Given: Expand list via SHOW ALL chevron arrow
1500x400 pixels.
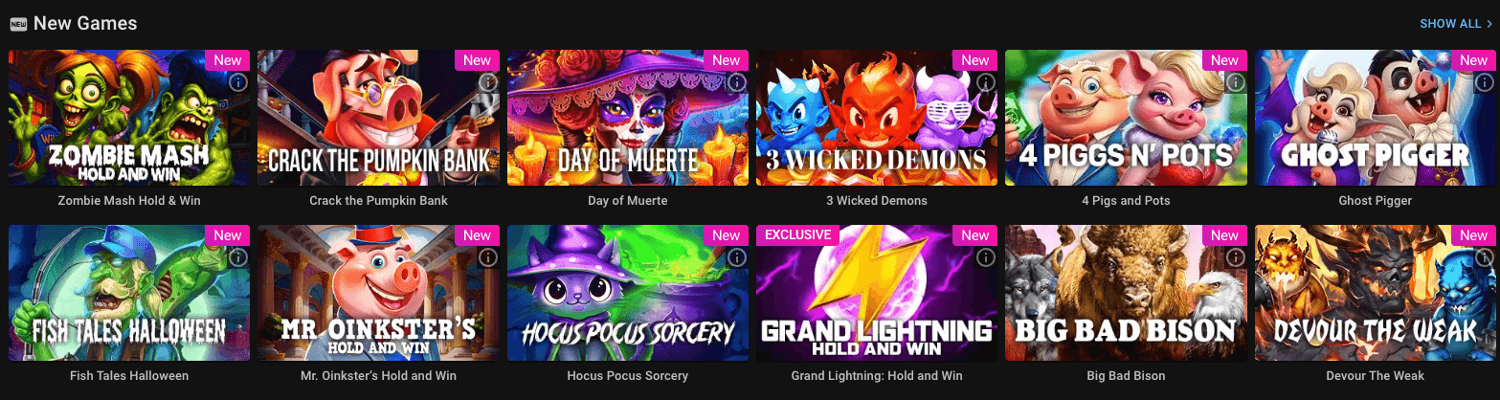Looking at the screenshot, I should coord(1489,24).
